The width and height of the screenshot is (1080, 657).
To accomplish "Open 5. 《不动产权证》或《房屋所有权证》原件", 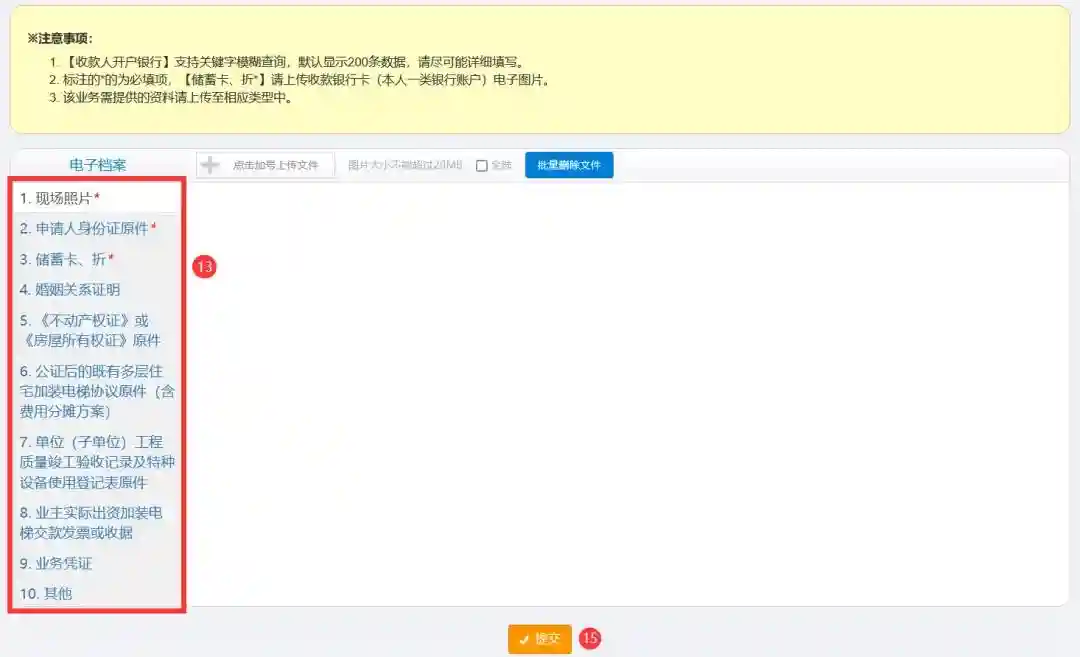I will tap(90, 331).
